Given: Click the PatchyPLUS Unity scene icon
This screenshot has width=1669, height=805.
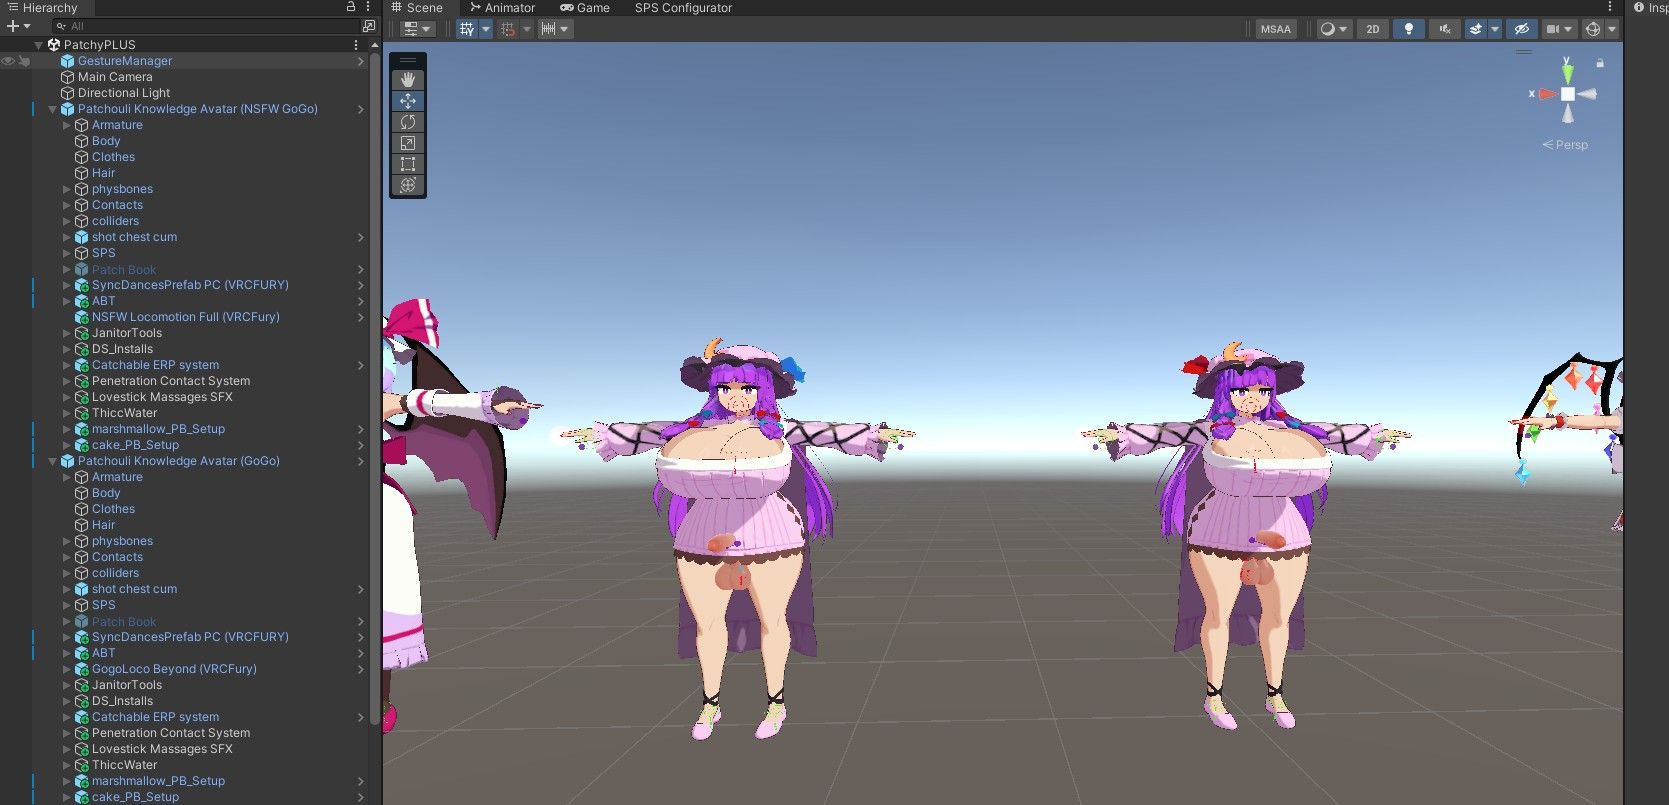Looking at the screenshot, I should 54,45.
